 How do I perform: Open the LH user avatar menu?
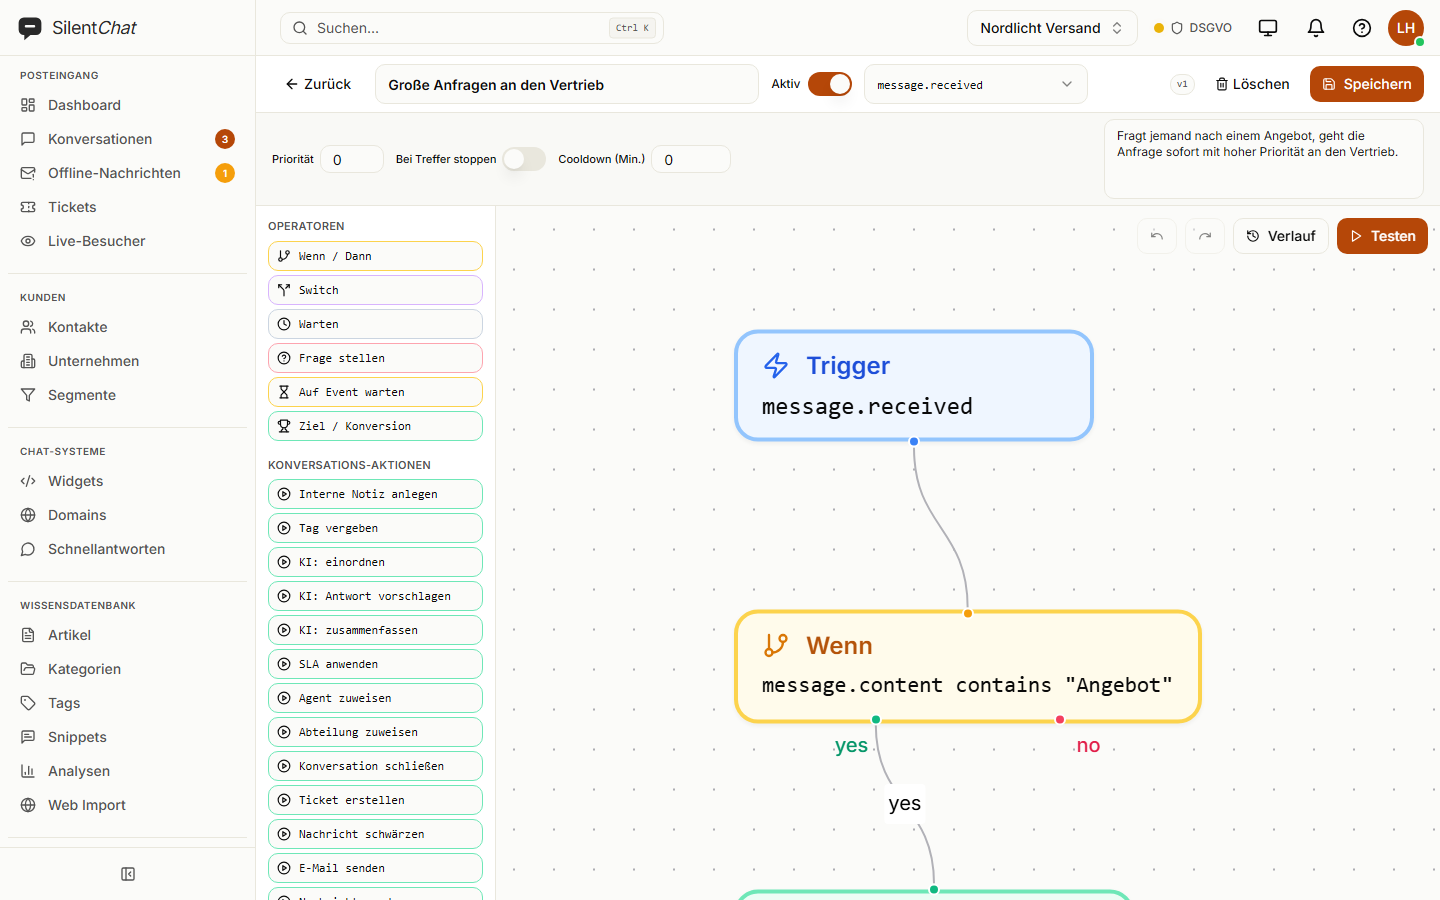[1406, 28]
